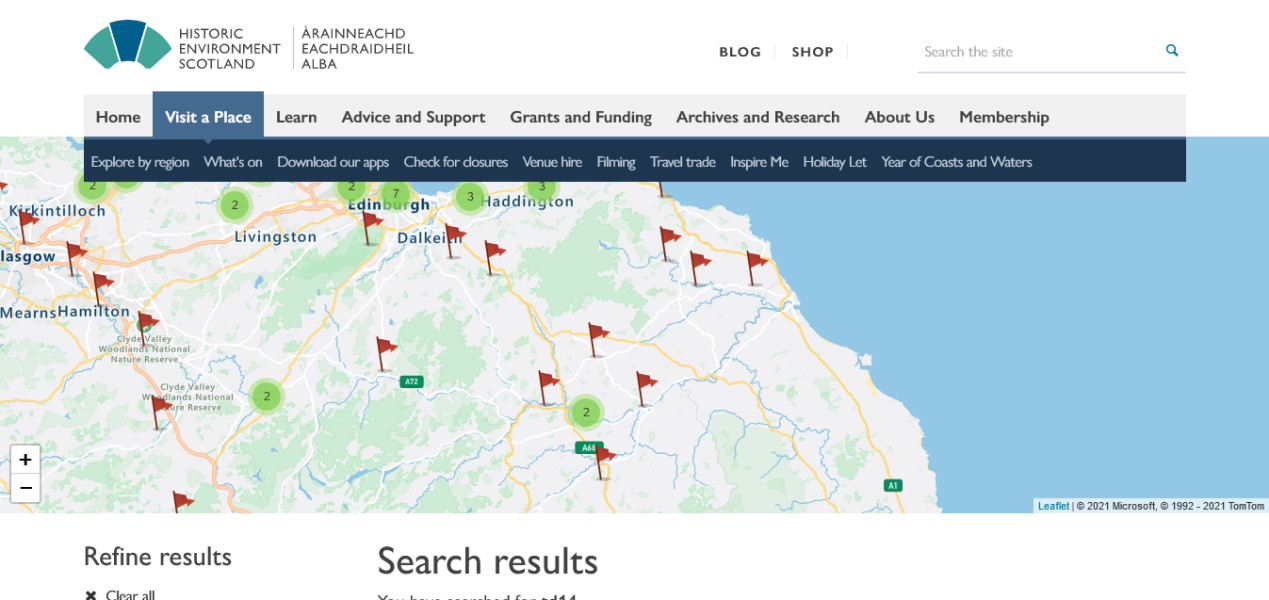Open Archives and Research menu
1269x600 pixels.
pos(758,117)
